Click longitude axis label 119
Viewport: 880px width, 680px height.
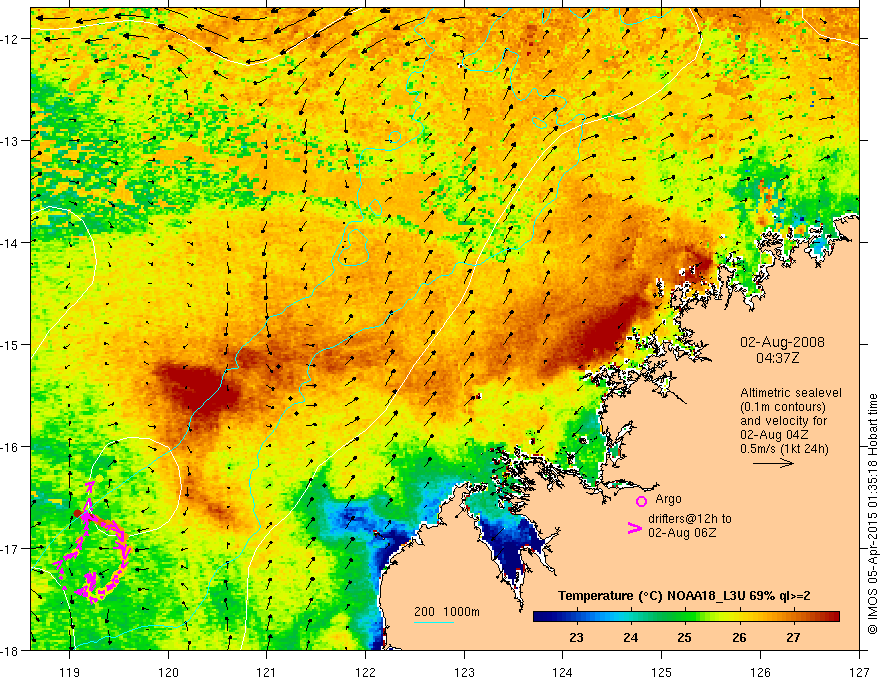[x=70, y=672]
